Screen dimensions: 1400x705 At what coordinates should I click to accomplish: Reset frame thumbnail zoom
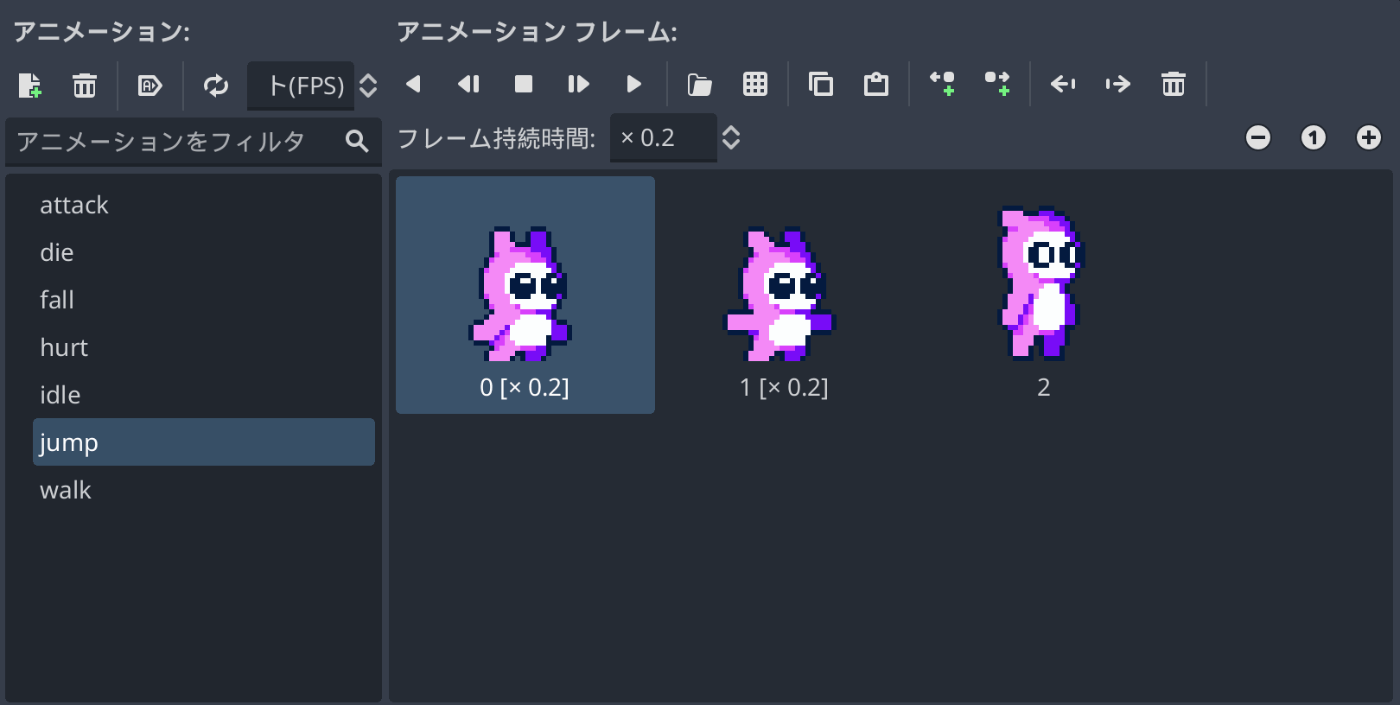click(x=1313, y=138)
